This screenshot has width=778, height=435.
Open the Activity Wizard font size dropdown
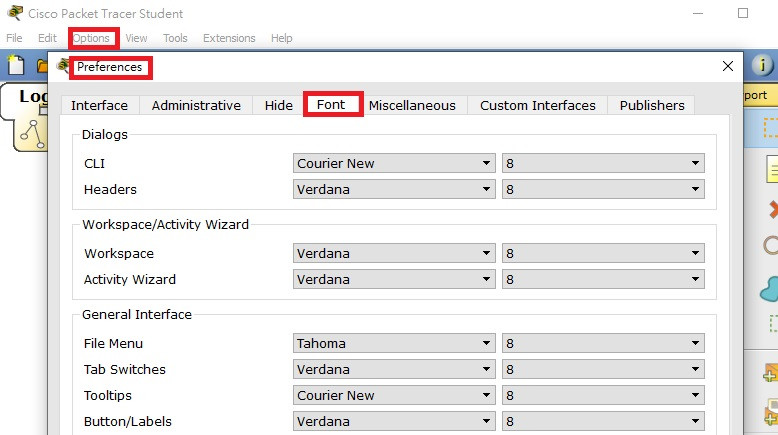coord(603,279)
